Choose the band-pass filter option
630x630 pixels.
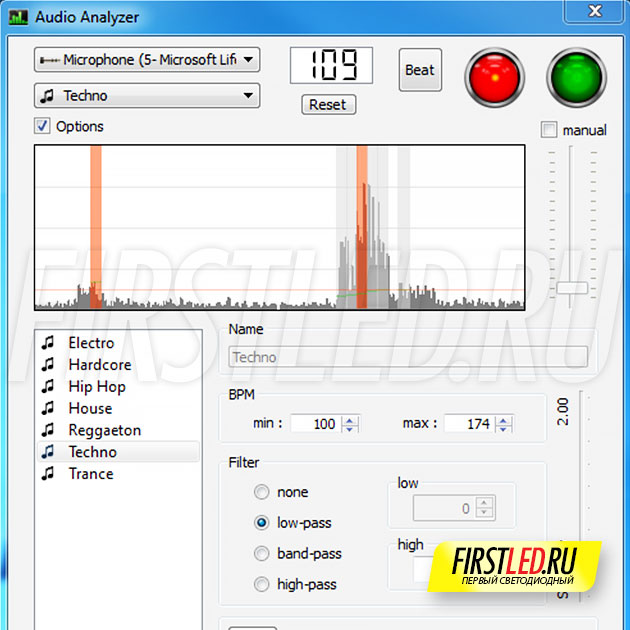click(x=262, y=553)
